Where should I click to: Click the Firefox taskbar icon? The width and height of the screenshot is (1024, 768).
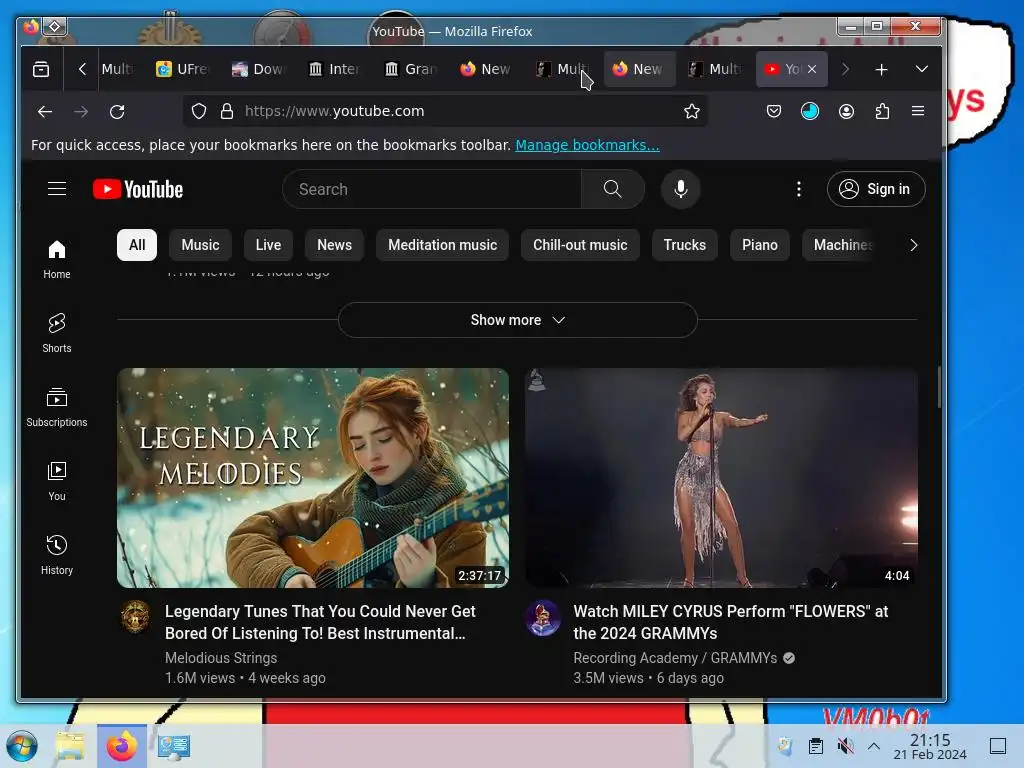122,746
